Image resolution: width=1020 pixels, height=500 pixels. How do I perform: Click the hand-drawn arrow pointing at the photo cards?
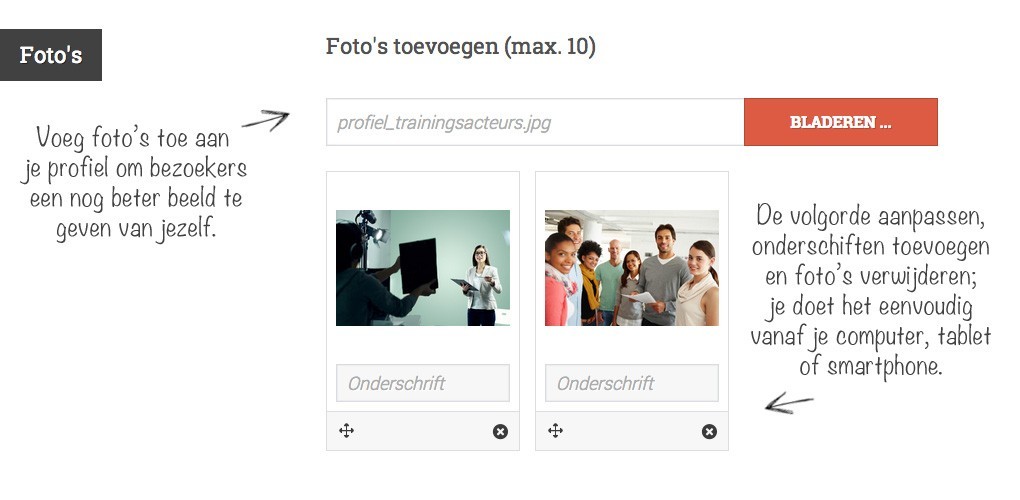[x=788, y=402]
